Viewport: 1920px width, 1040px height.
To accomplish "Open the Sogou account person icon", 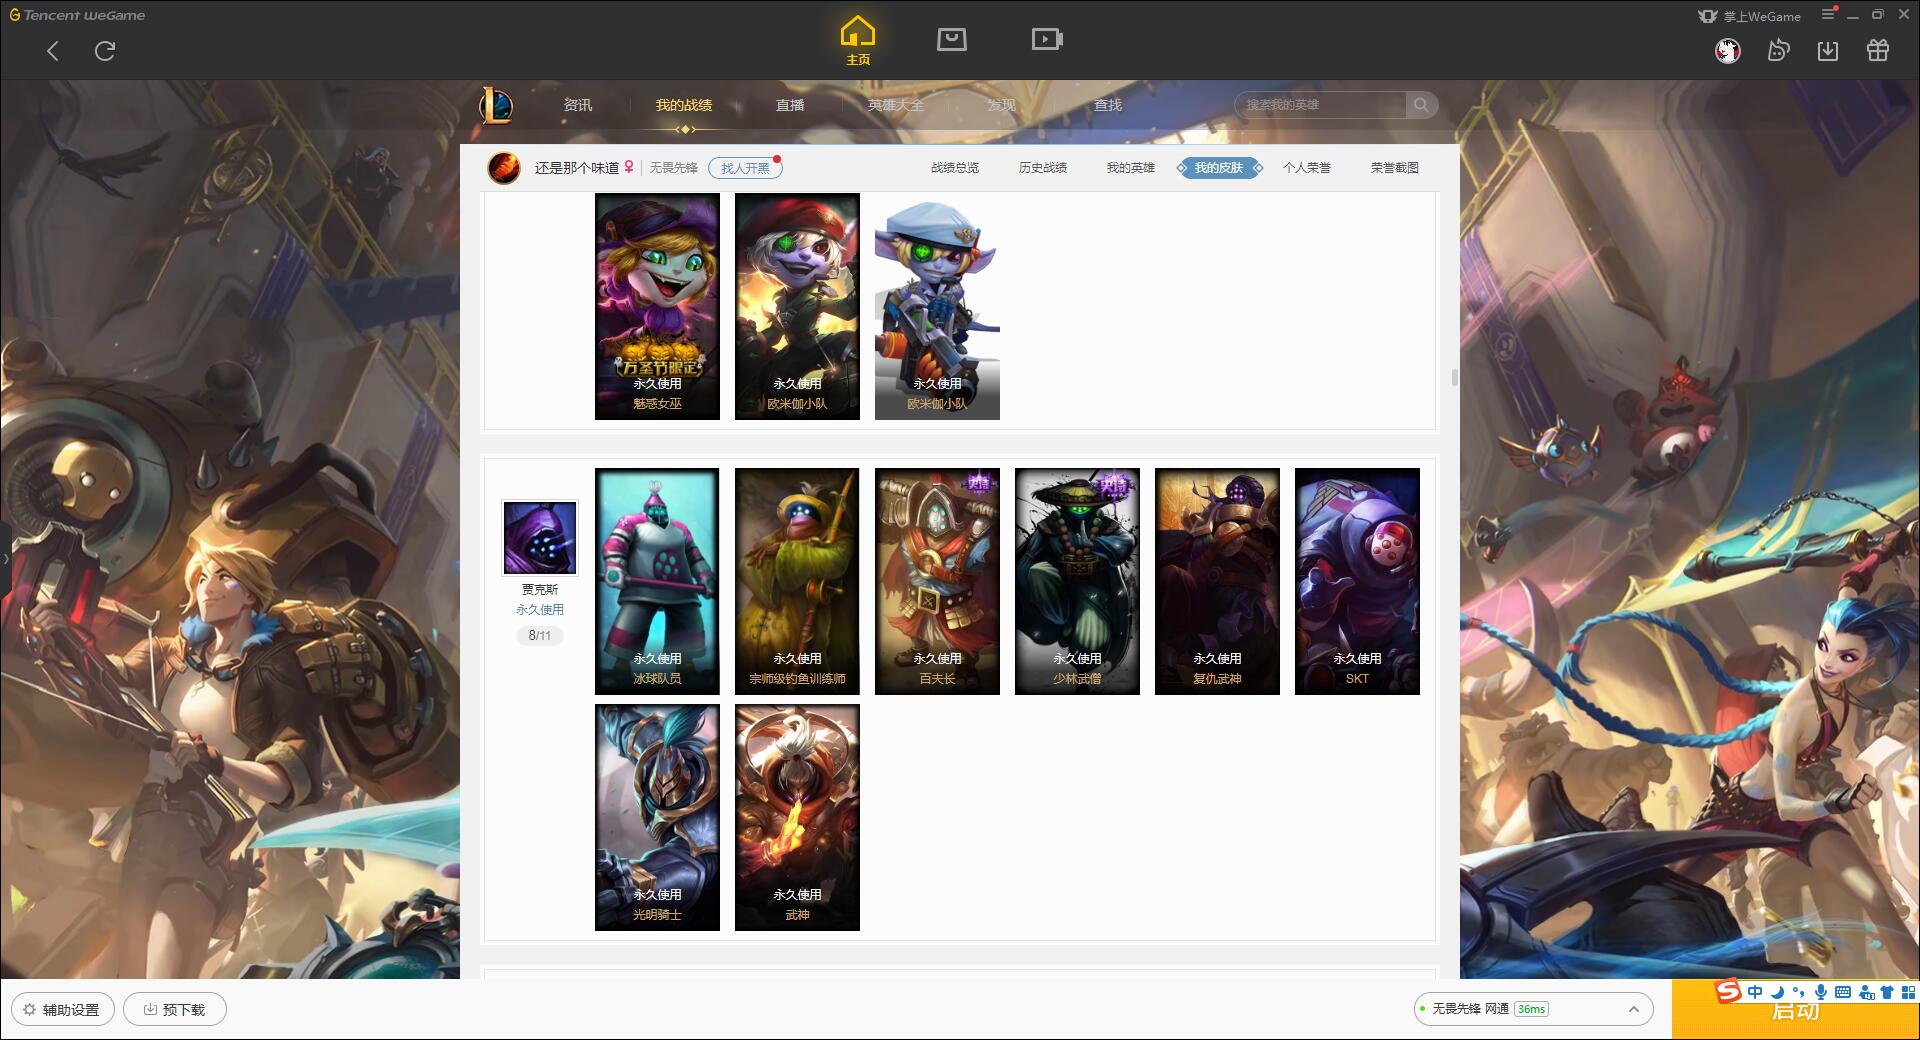I will coord(1866,992).
